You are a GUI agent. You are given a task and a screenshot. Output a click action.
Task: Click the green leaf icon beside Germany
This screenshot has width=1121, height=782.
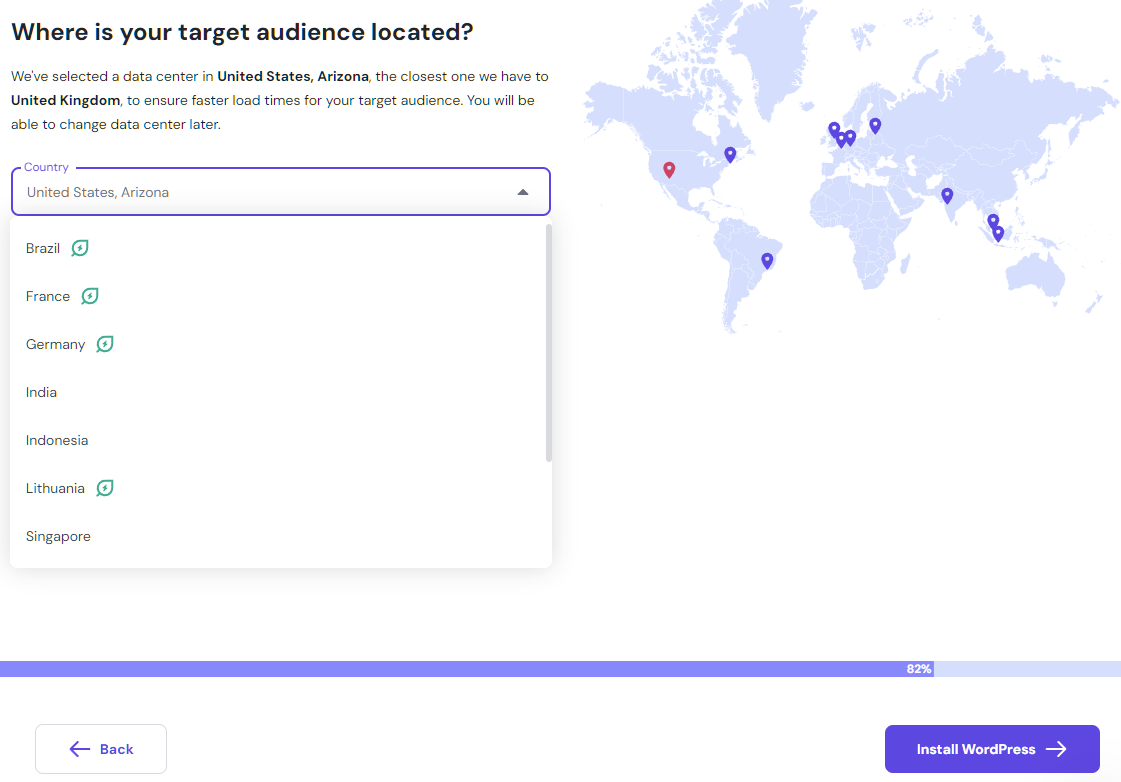[105, 344]
